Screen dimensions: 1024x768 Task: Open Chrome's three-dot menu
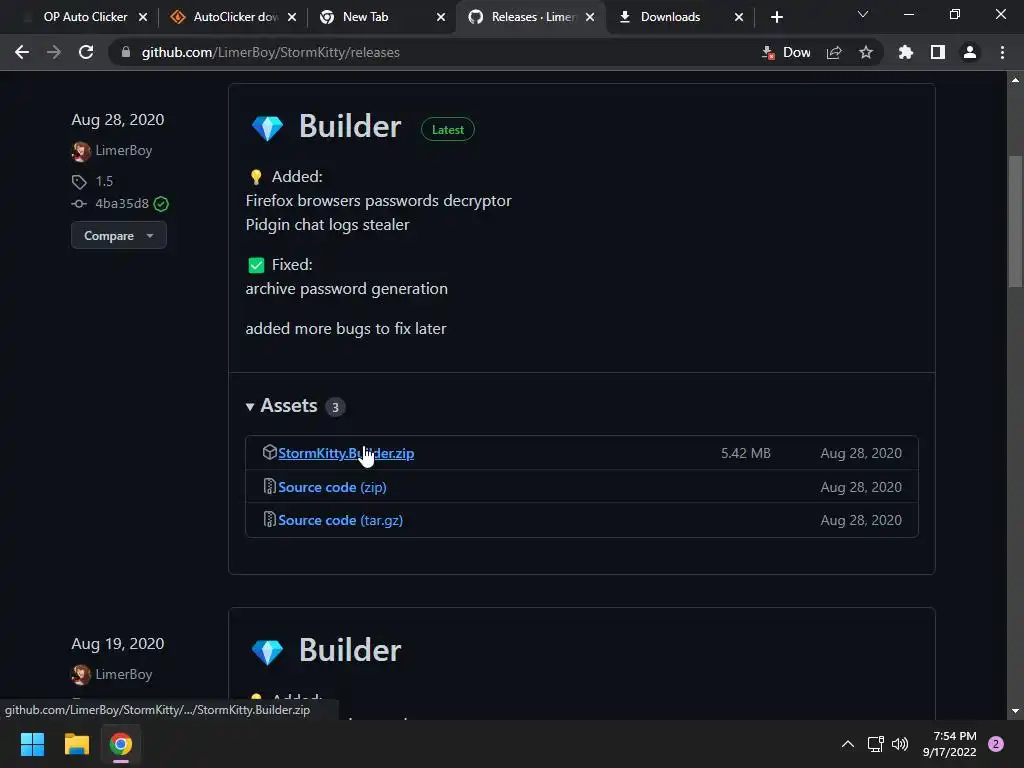click(1002, 52)
